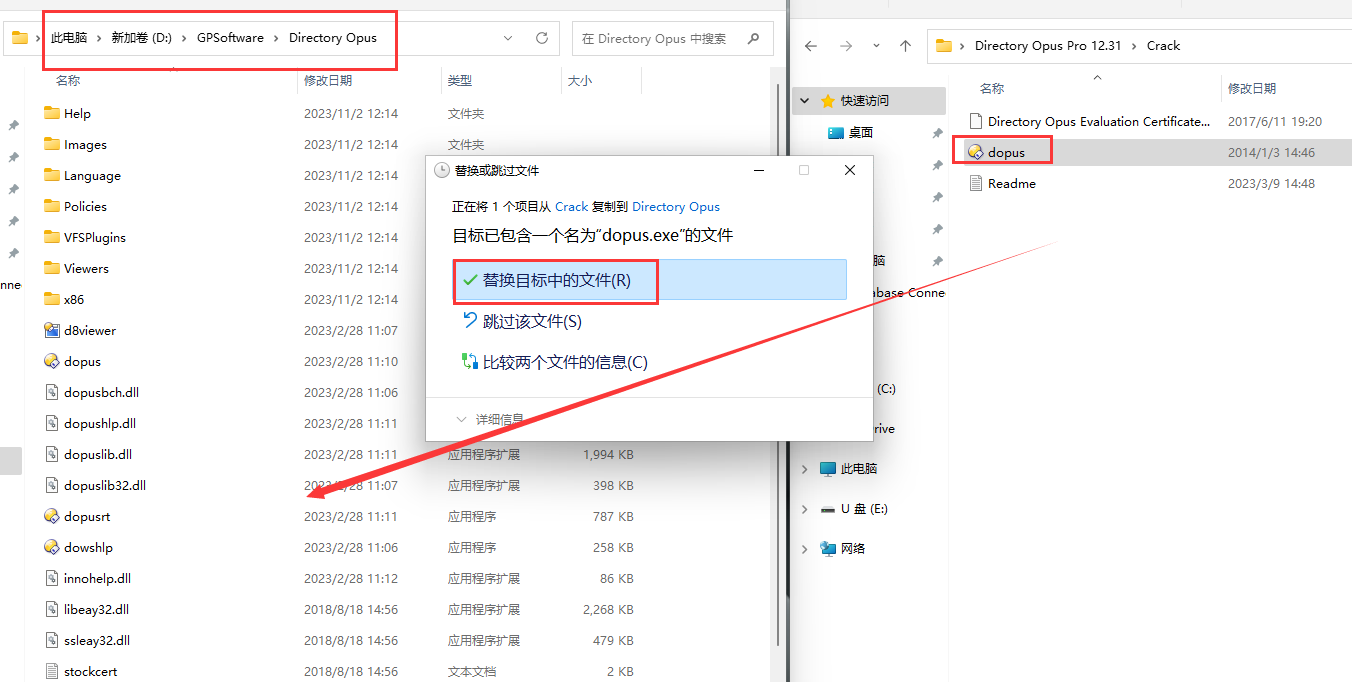
Task: Select the Viewers folder icon
Action: [x=52, y=268]
